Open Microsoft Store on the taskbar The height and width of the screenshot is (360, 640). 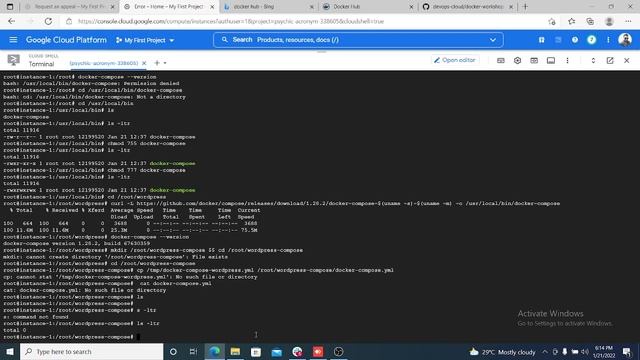(x=256, y=351)
